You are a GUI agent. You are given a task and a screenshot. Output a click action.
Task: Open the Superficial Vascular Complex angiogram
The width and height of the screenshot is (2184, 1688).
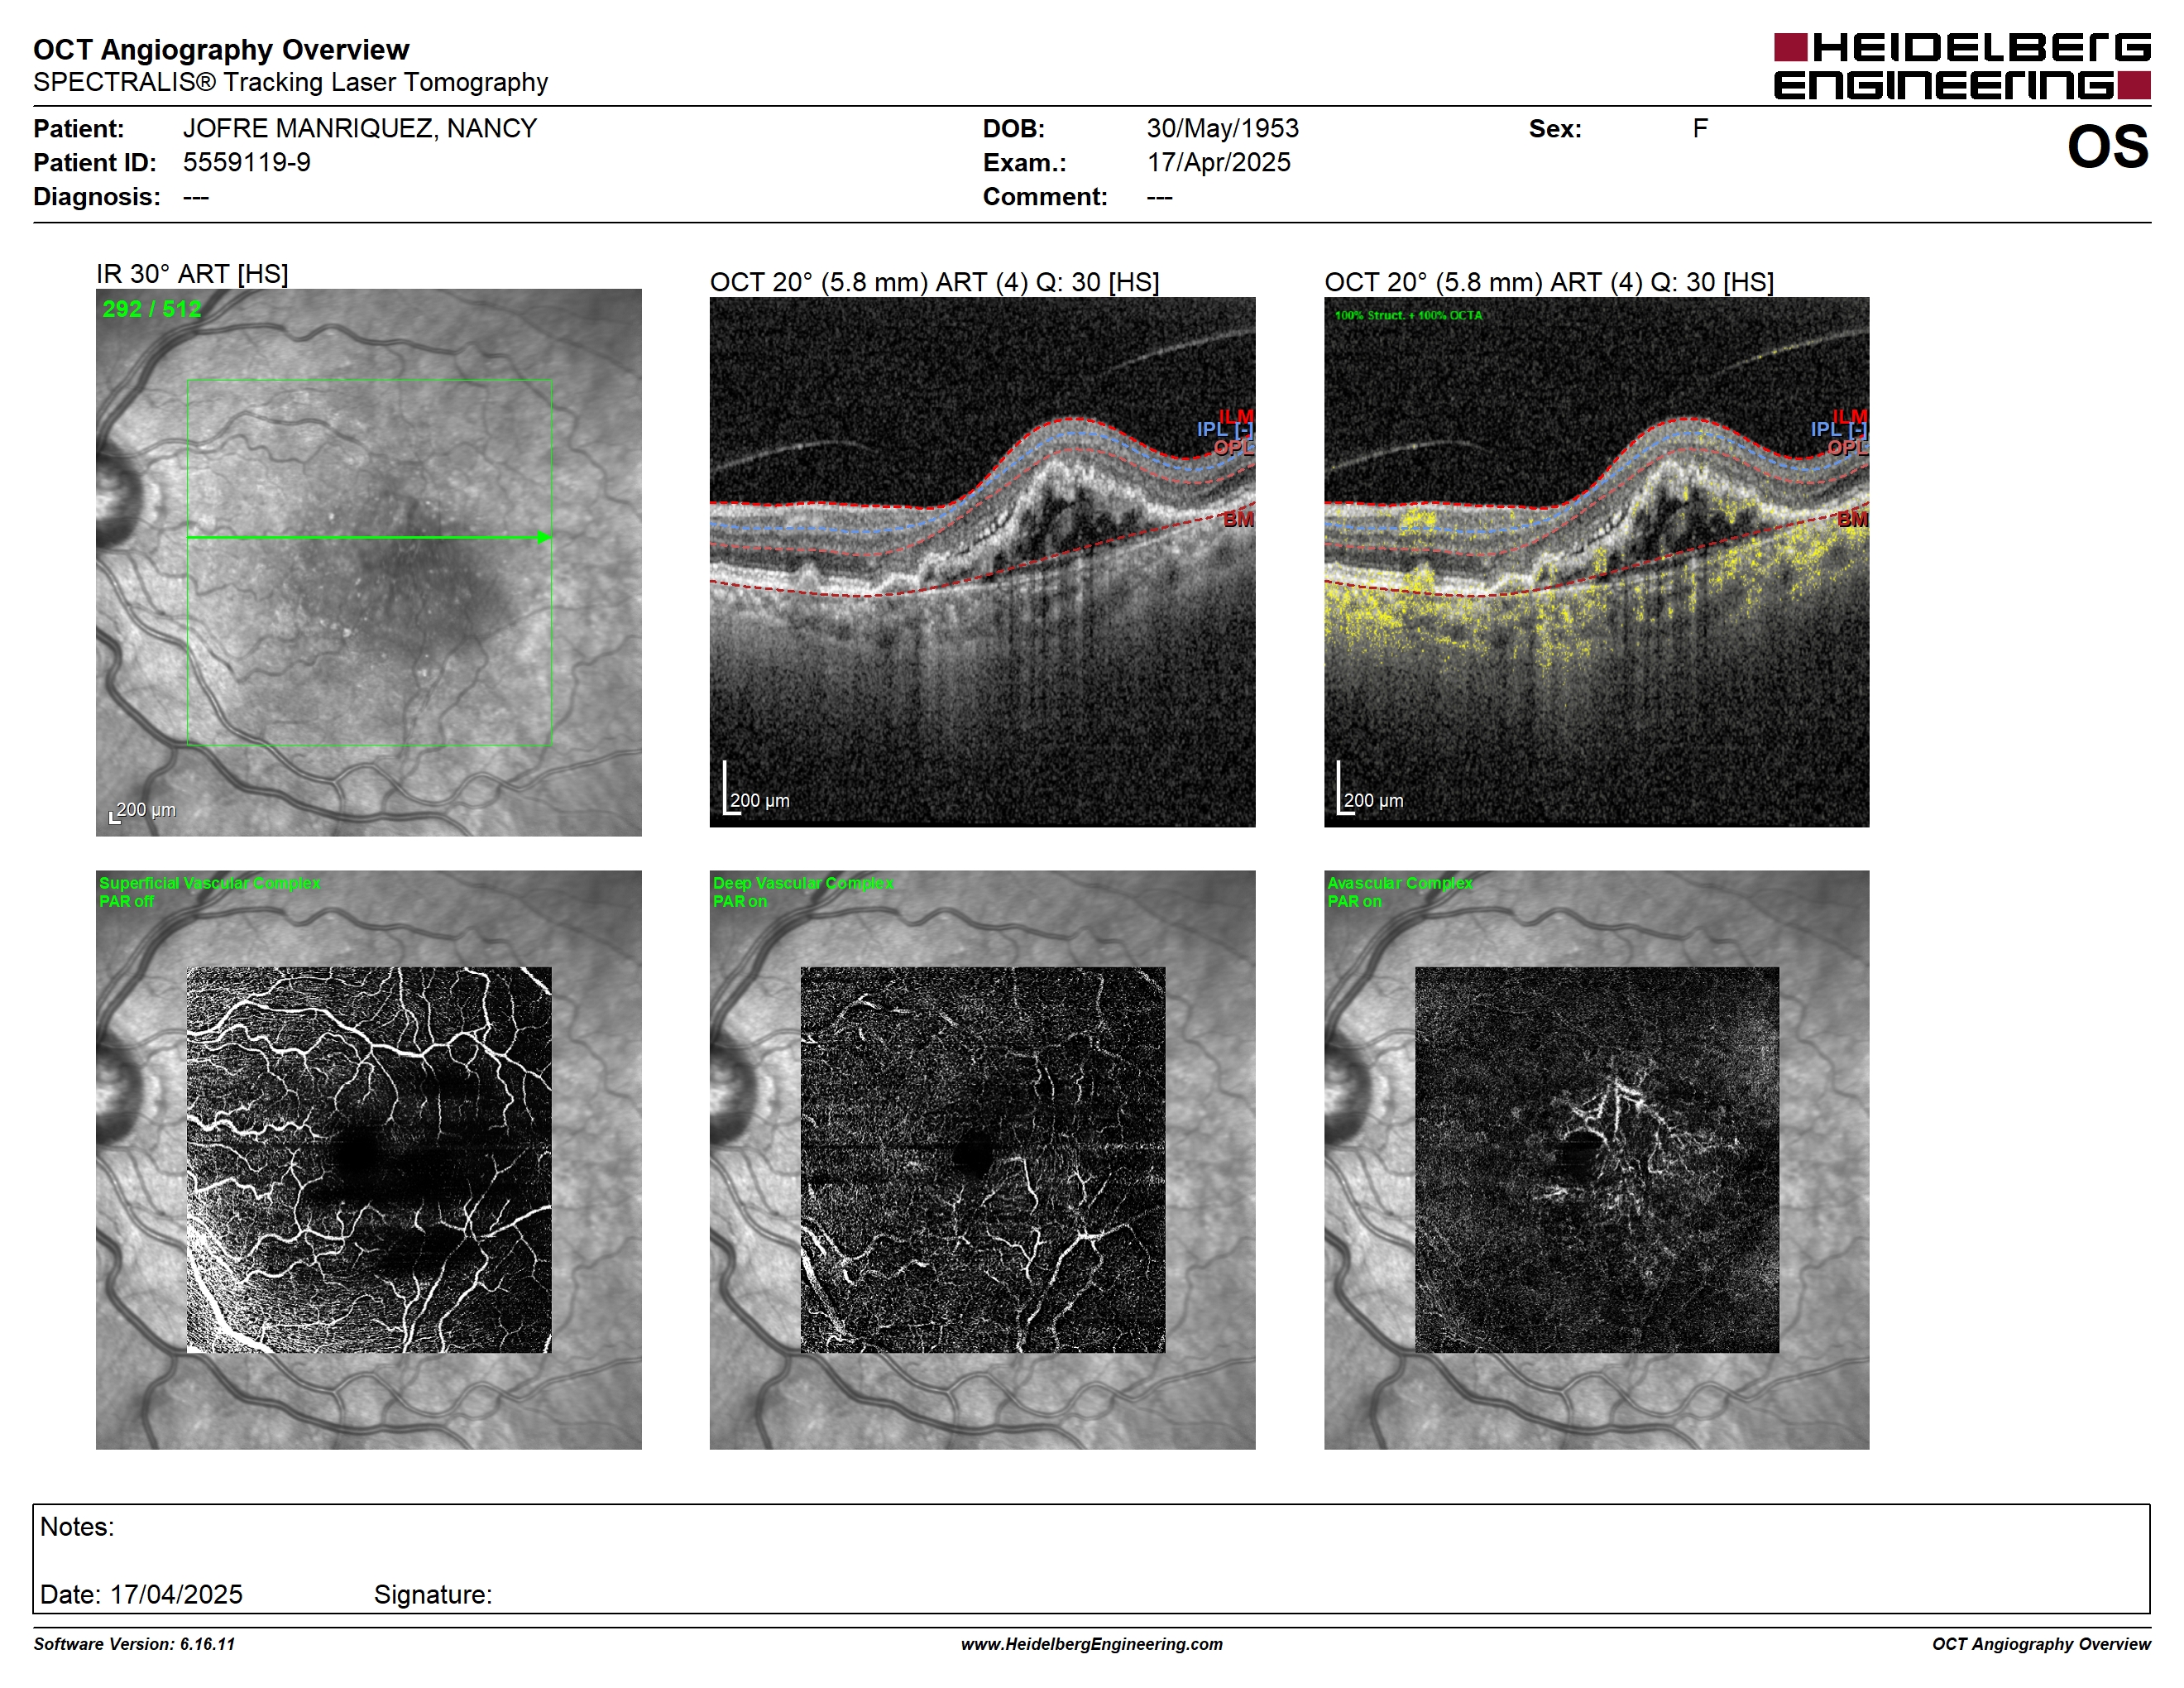point(368,1159)
